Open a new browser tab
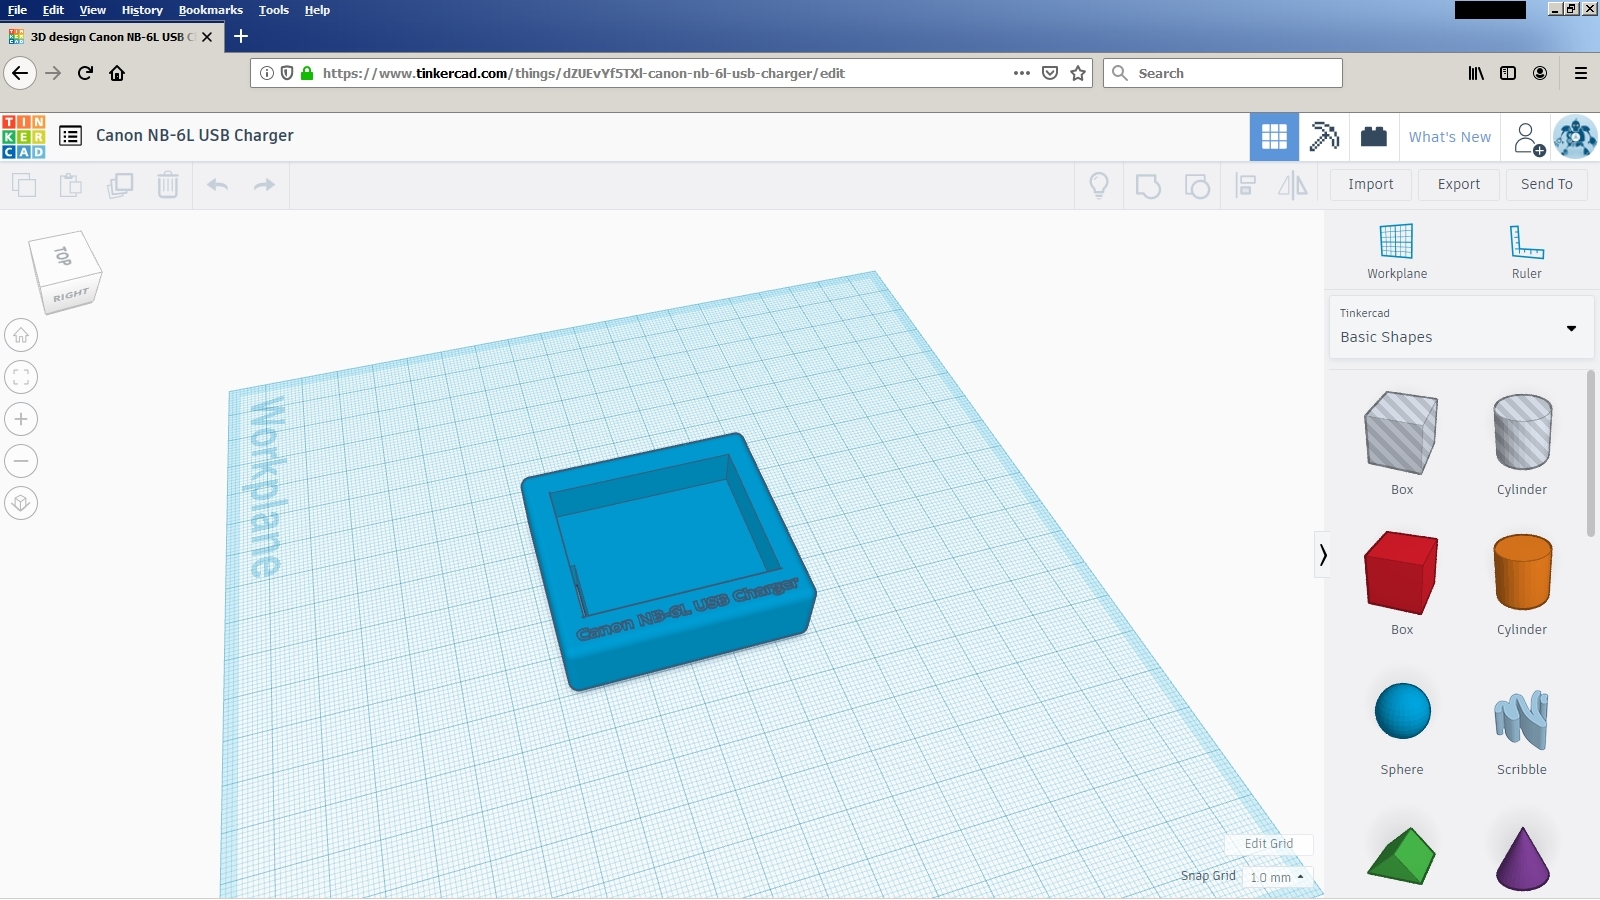Viewport: 1600px width, 900px height. point(241,37)
